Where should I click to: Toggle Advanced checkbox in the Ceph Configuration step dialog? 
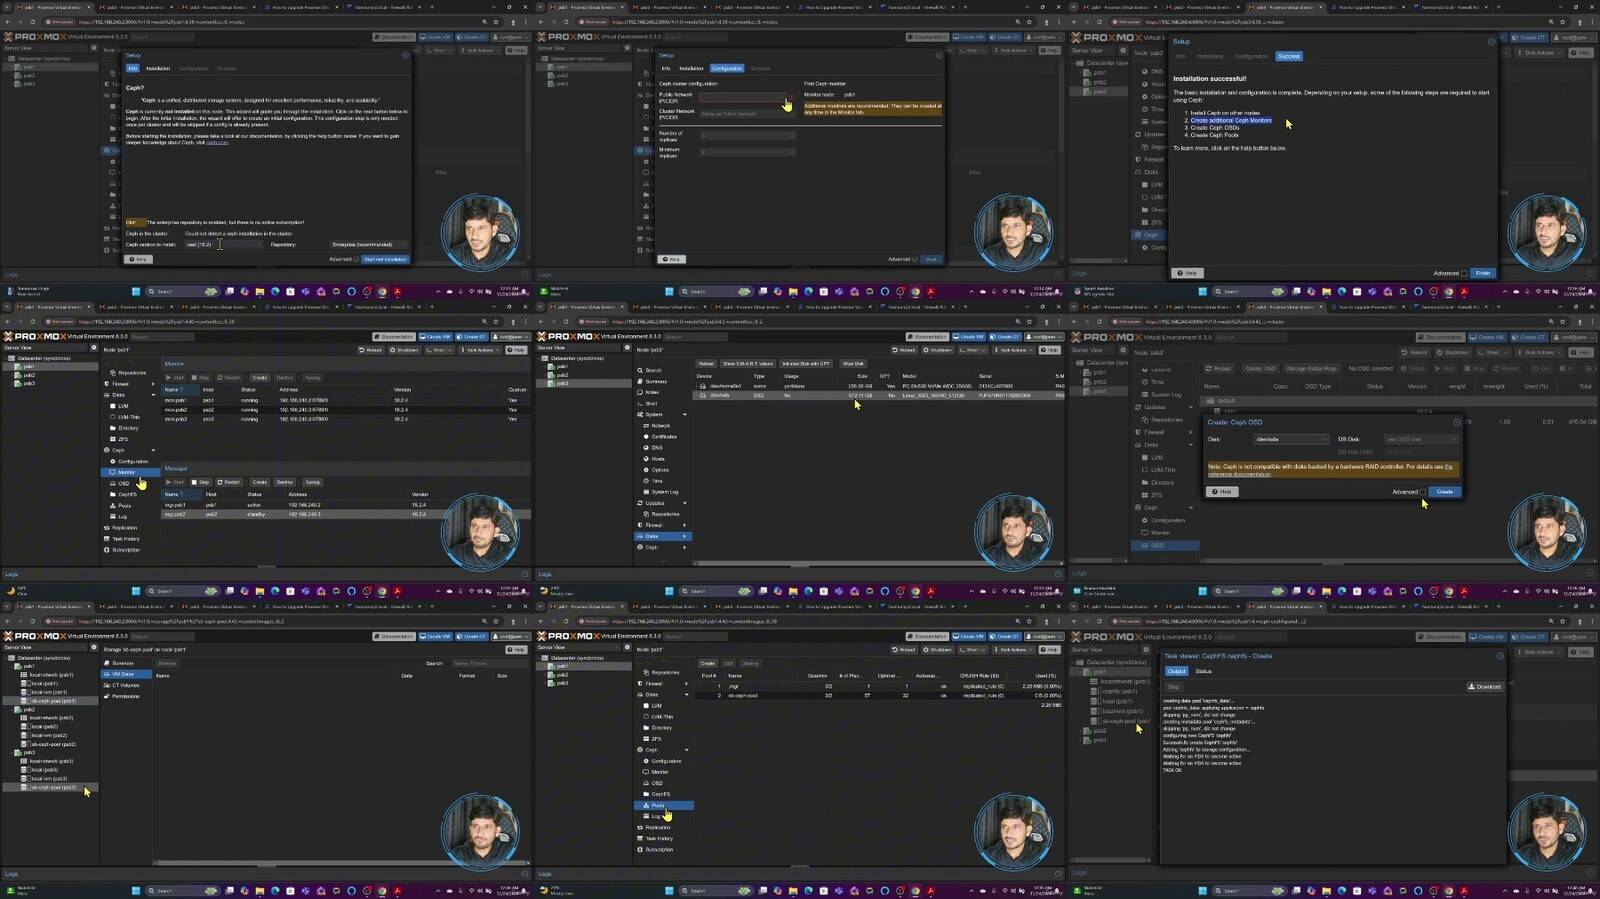[x=915, y=259]
